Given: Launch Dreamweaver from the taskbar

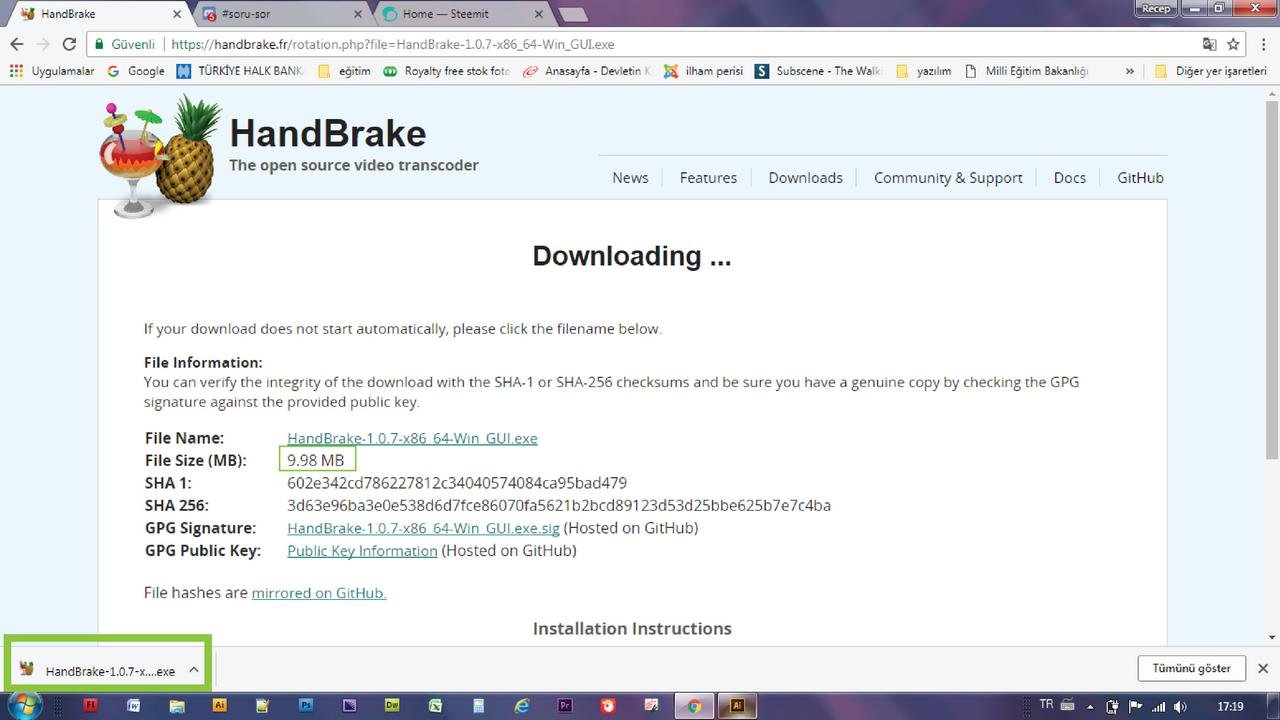Looking at the screenshot, I should pyautogui.click(x=392, y=705).
